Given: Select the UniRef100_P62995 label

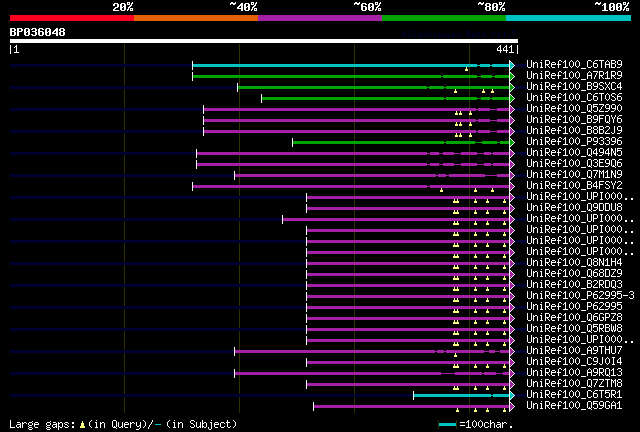Looking at the screenshot, I should tap(574, 306).
